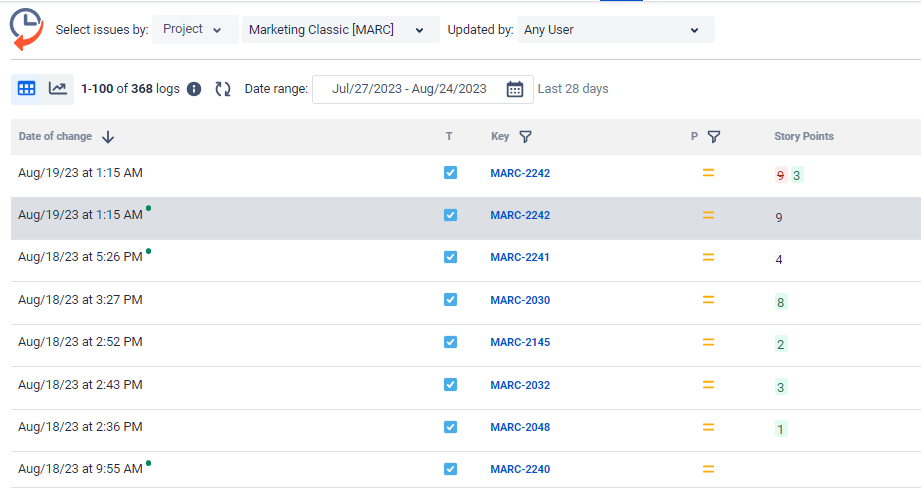
Task: Click the Issue History clock logo icon
Action: pyautogui.click(x=26, y=29)
